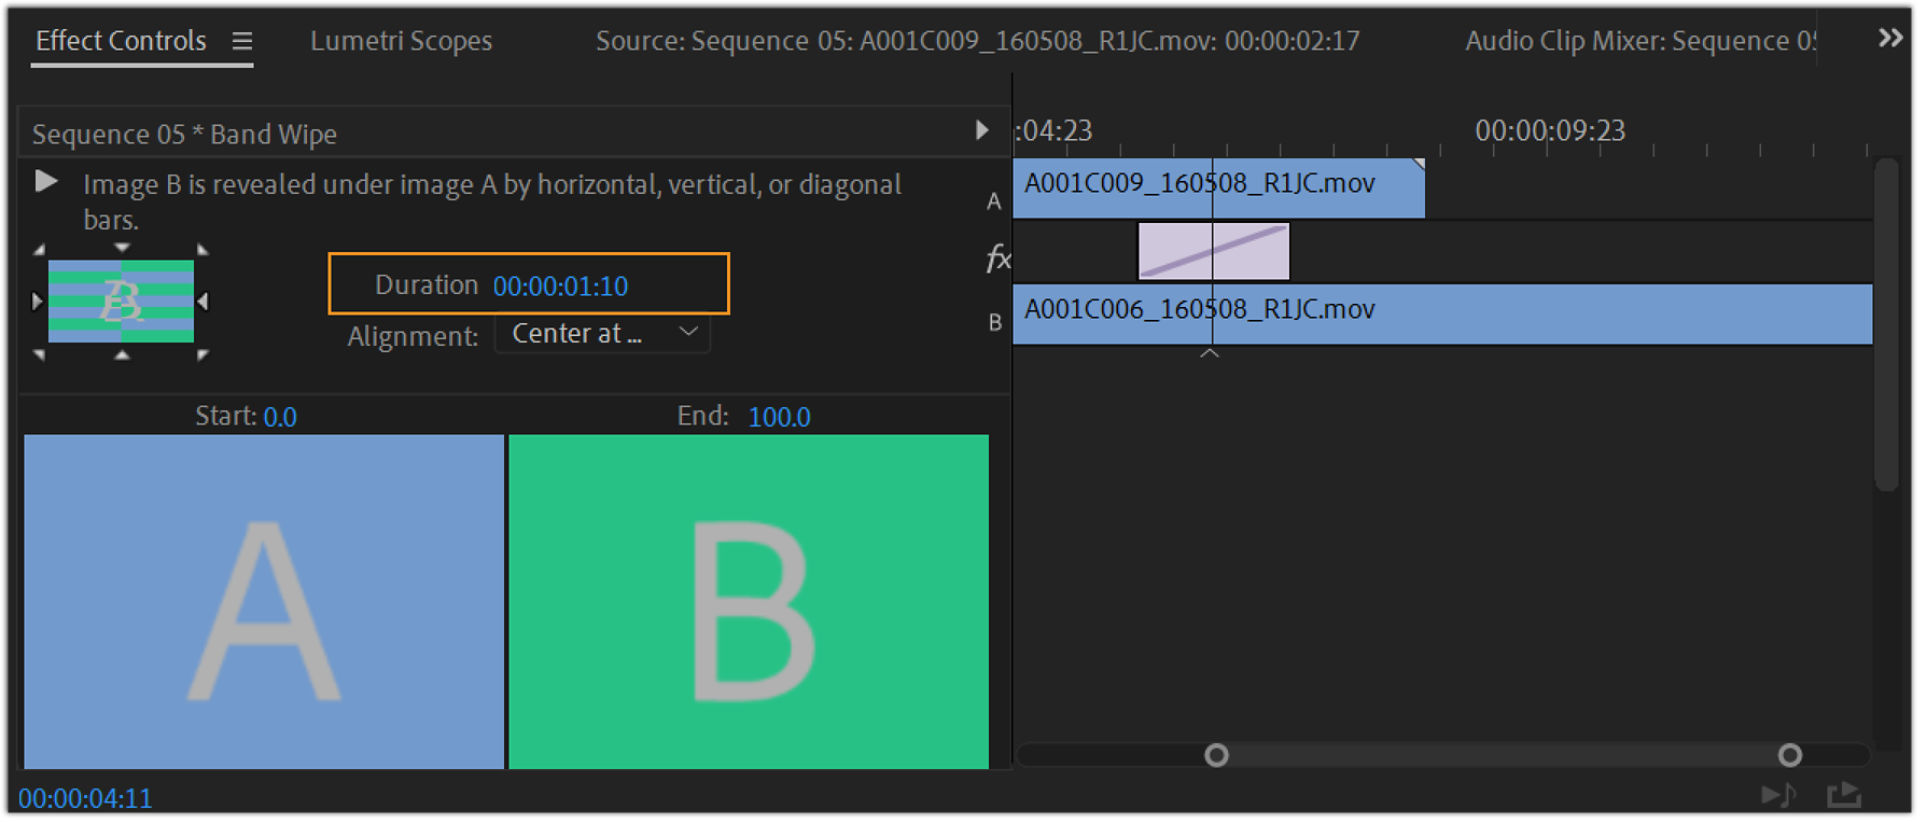
Task: Select the west edge selector arrow
Action: [37, 301]
